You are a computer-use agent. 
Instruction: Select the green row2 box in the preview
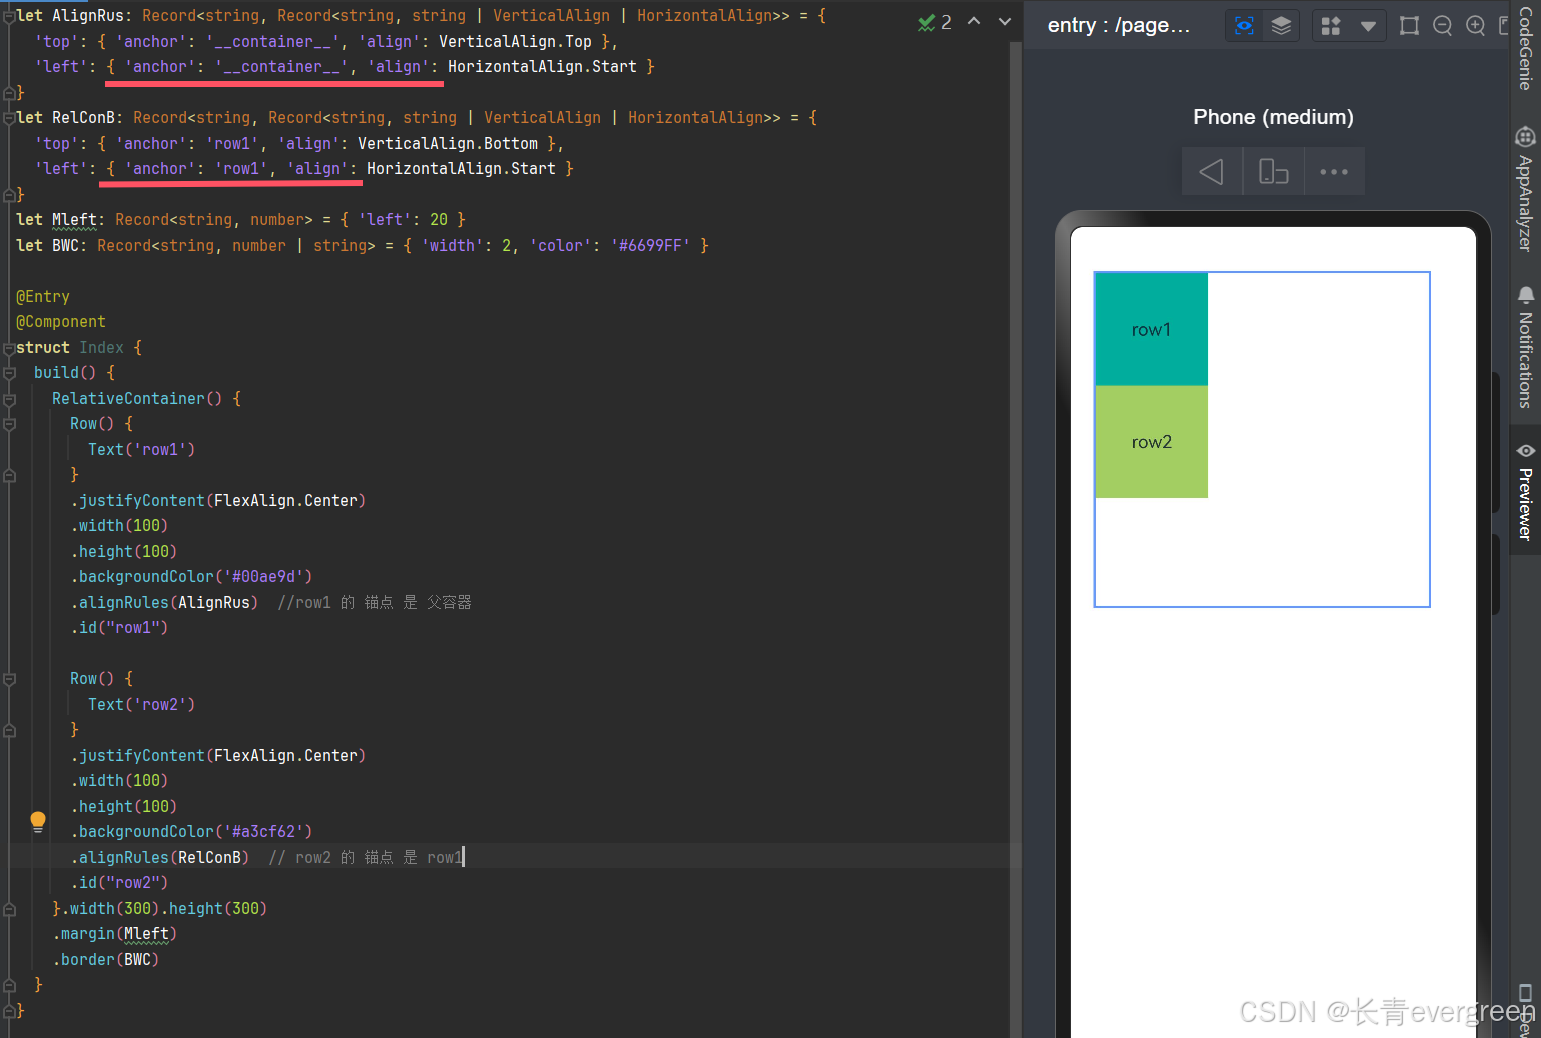[1152, 442]
